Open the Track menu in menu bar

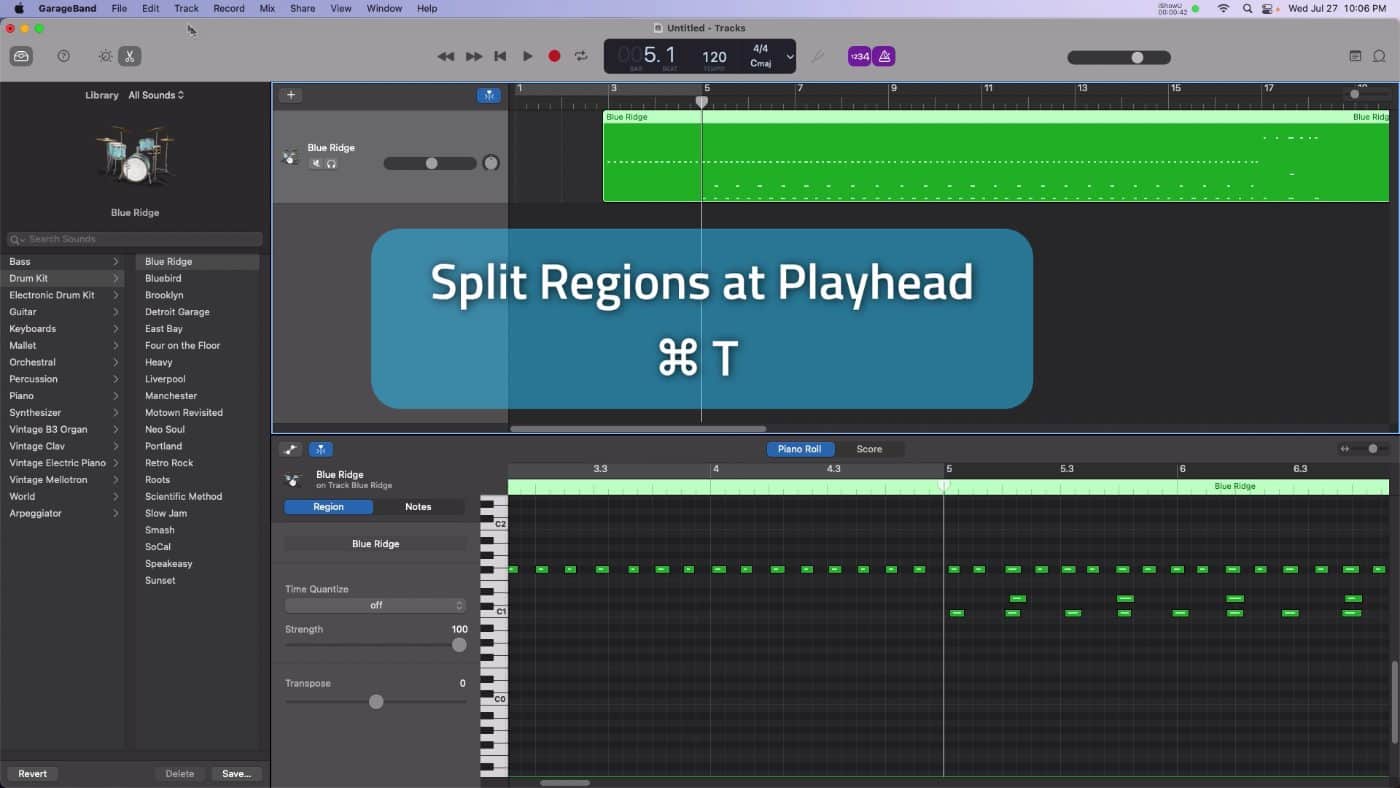(186, 8)
